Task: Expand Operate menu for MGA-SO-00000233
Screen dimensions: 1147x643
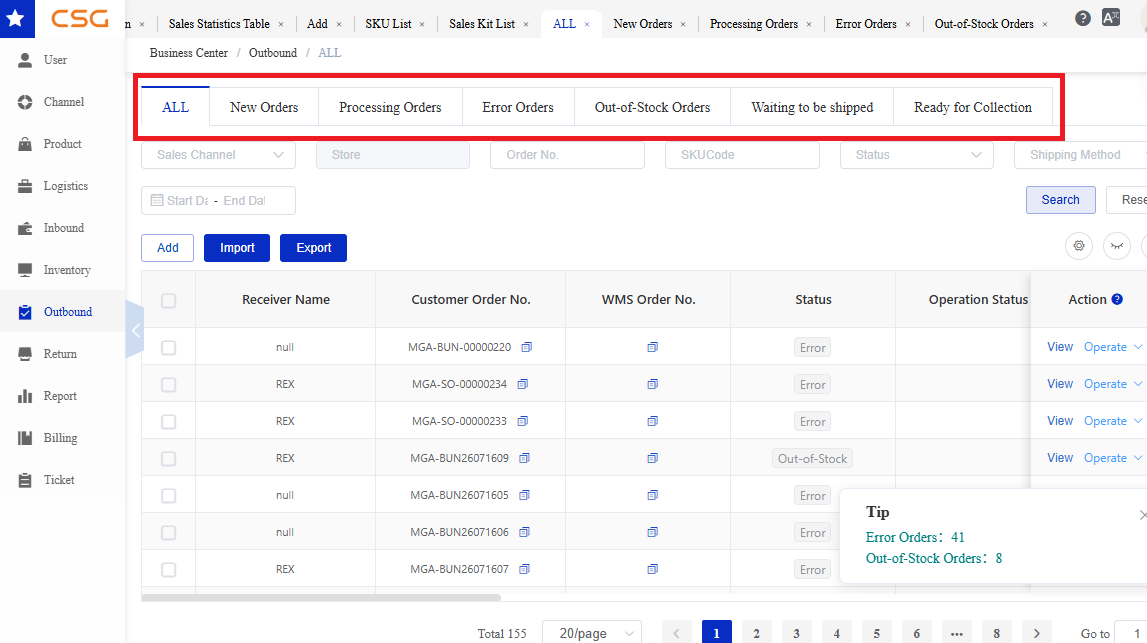Action: coord(1113,421)
